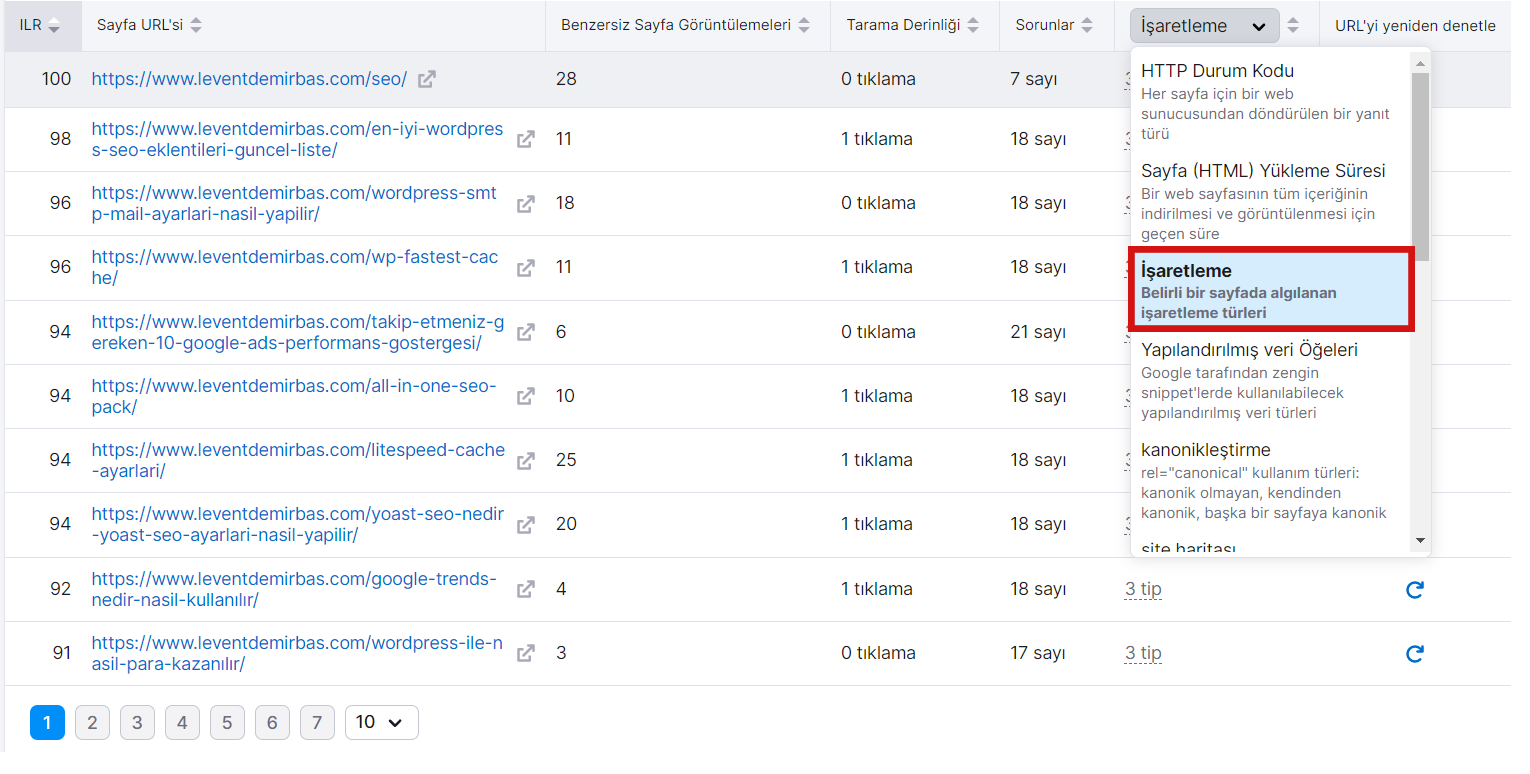Re-audit URL icon for wordpress-ile-nasil-para-kazanilir row
This screenshot has width=1530, height=774.
pyautogui.click(x=1414, y=654)
